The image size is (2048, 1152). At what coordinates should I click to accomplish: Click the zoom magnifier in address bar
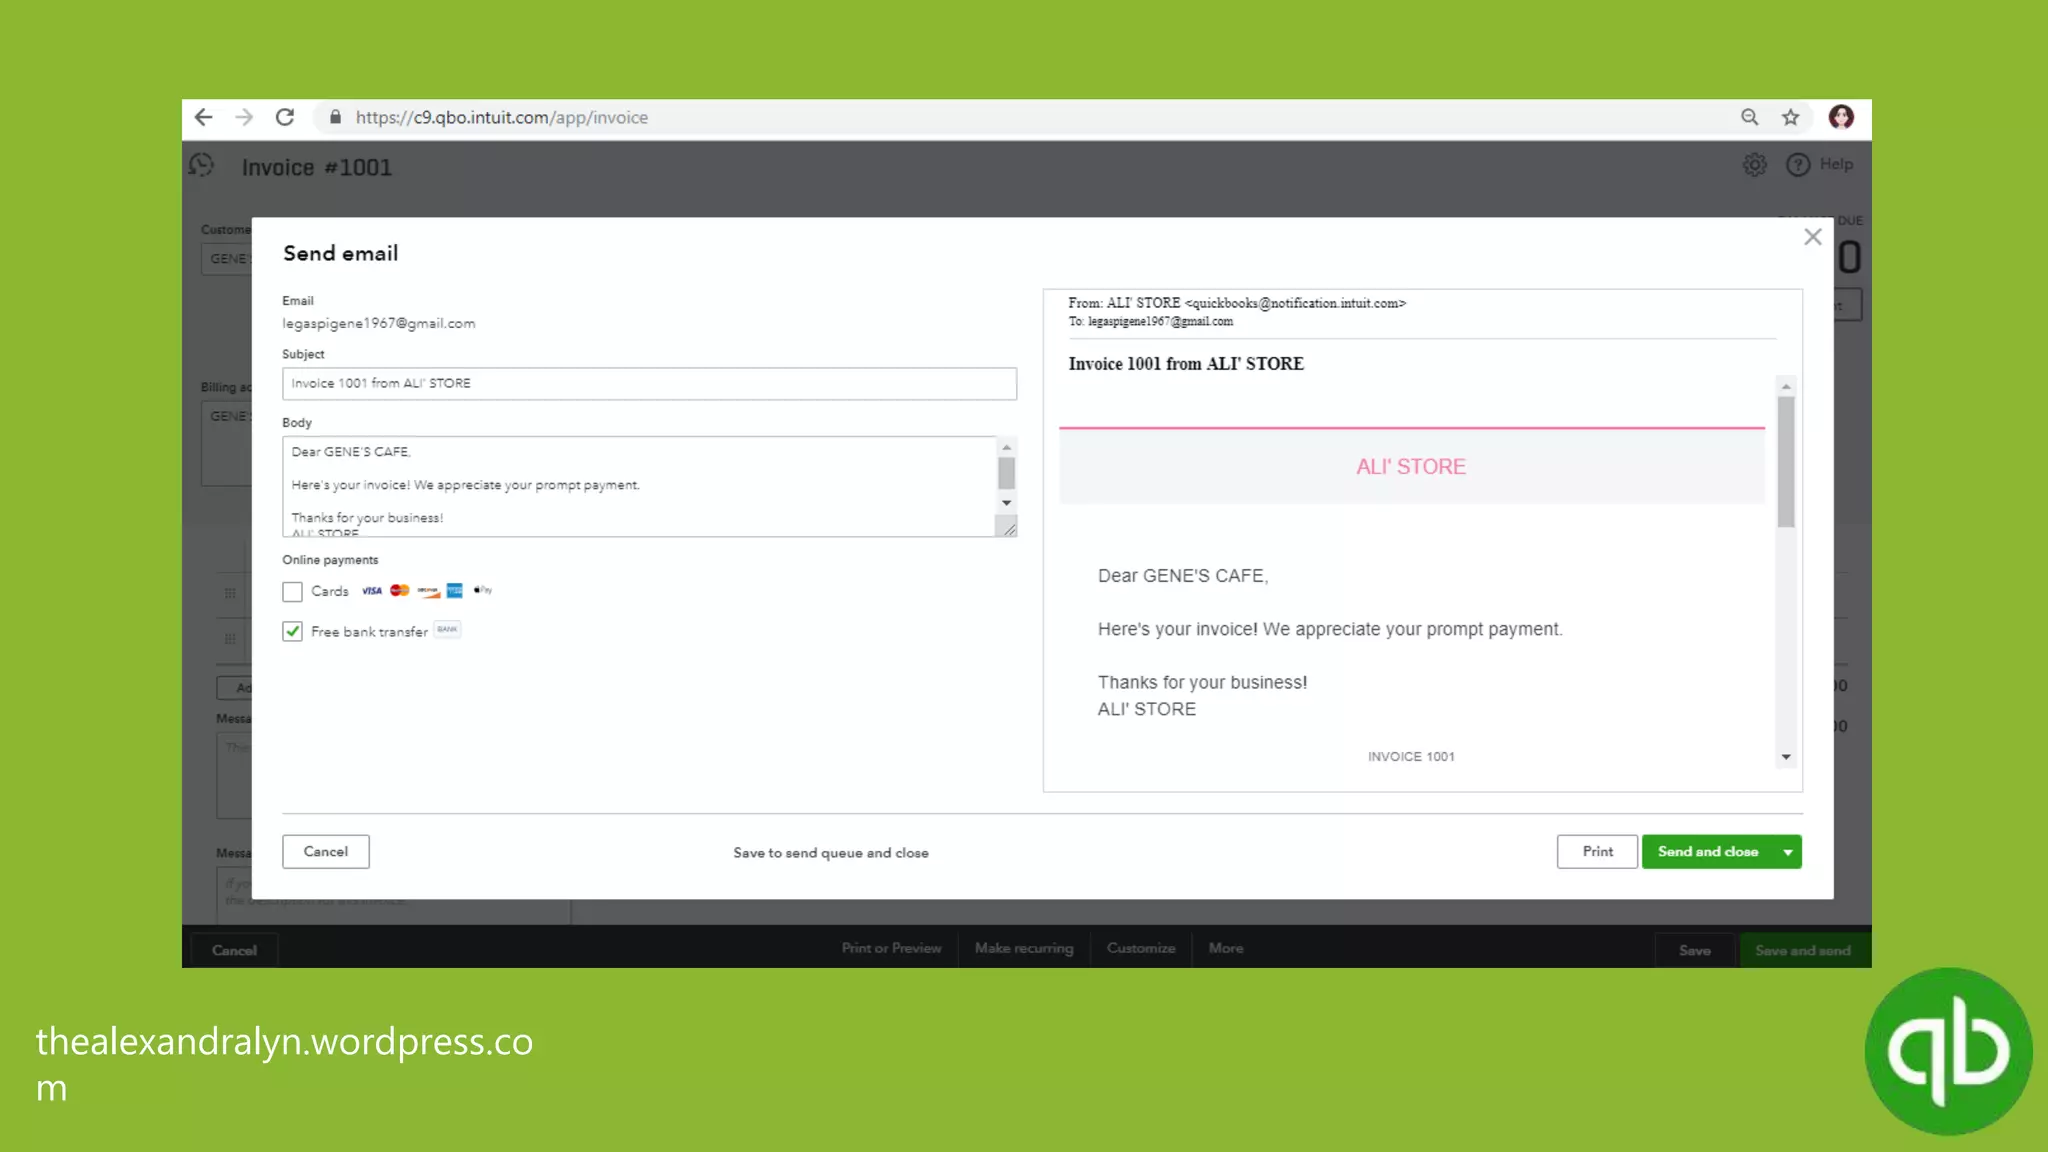coord(1749,117)
